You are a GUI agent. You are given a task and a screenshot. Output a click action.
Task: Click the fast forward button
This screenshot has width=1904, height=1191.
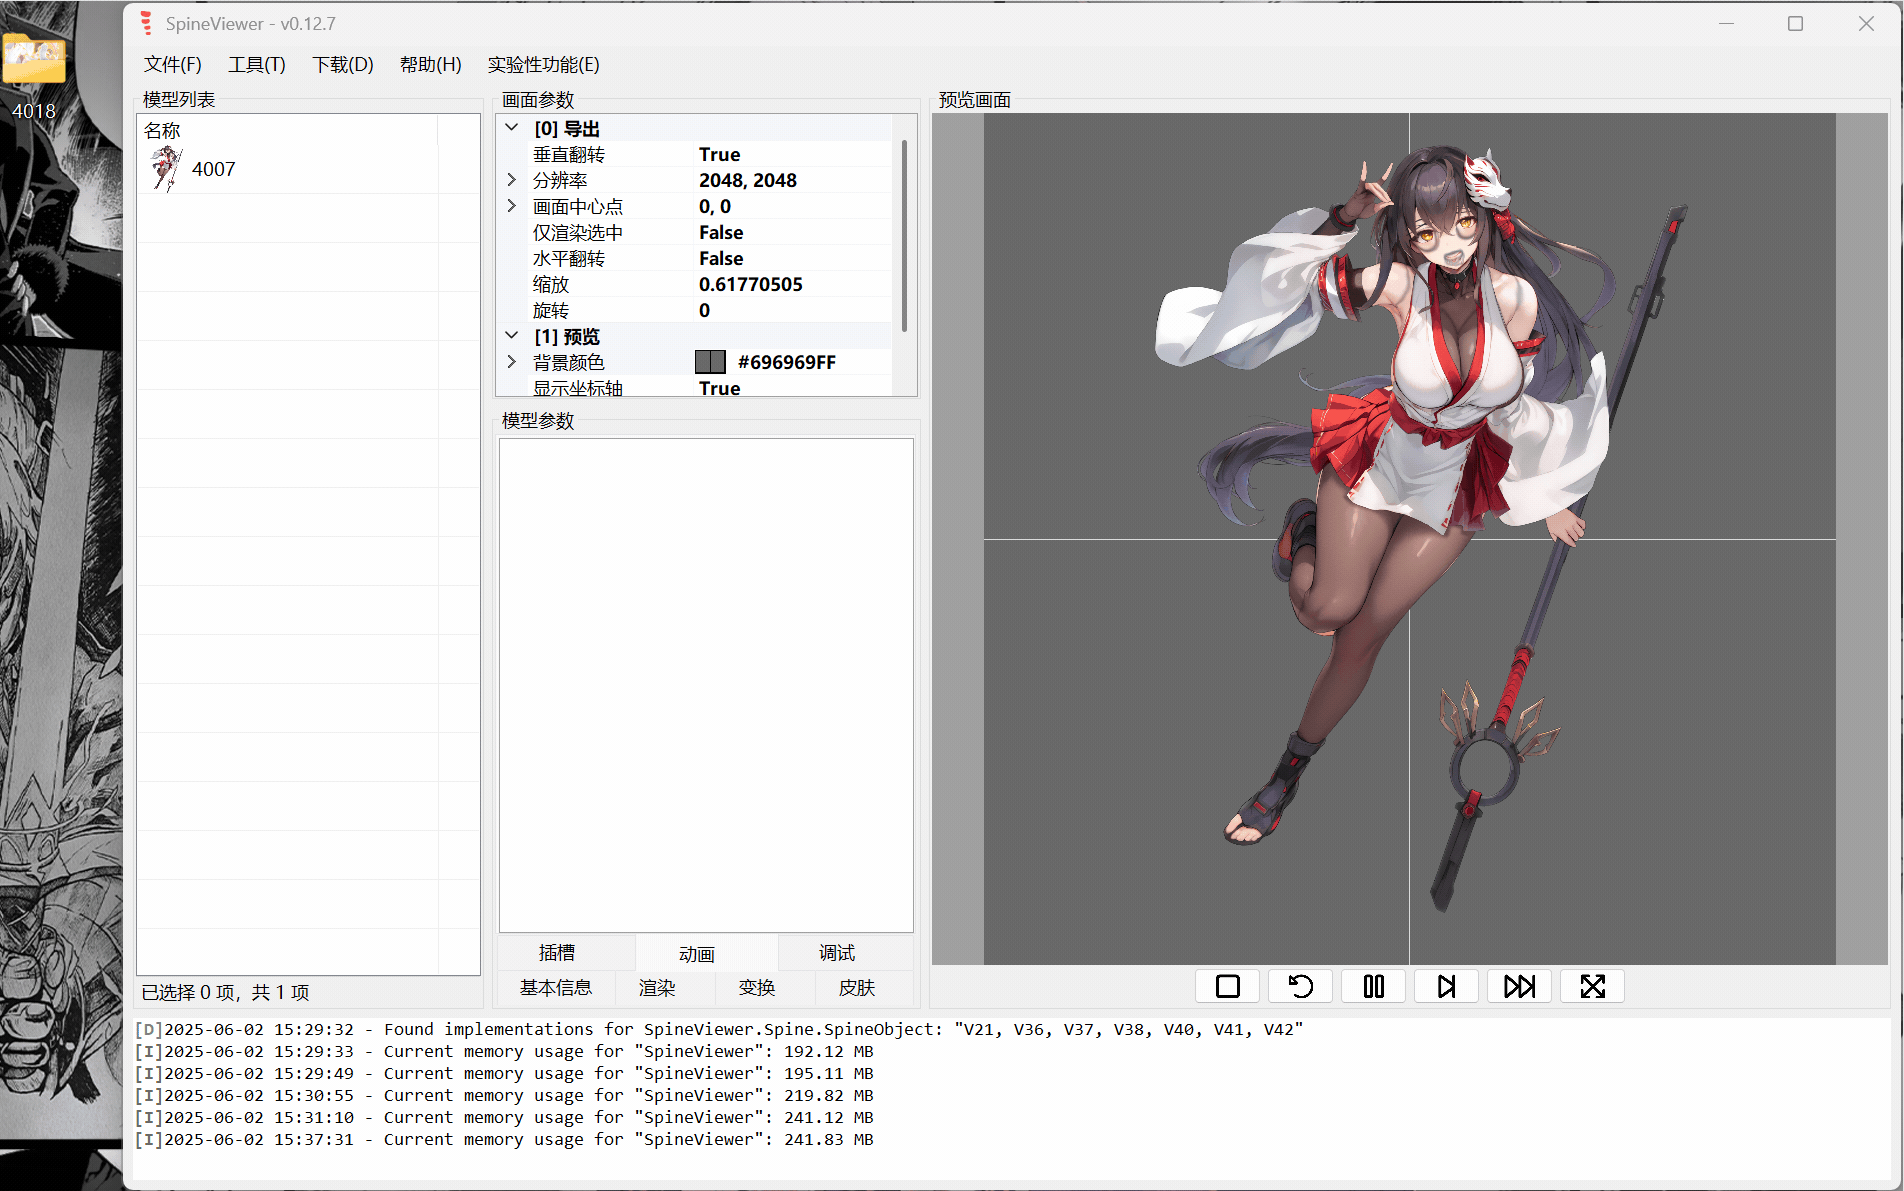click(x=1520, y=987)
